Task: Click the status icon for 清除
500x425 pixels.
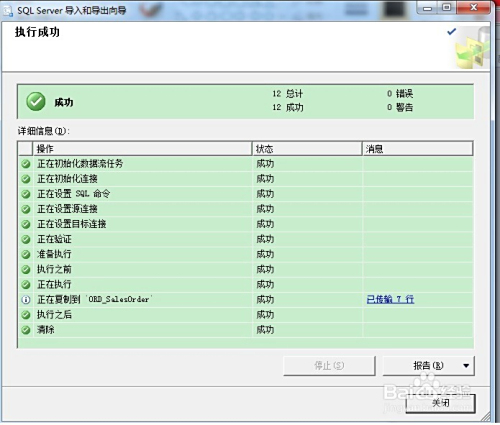Action: click(26, 330)
